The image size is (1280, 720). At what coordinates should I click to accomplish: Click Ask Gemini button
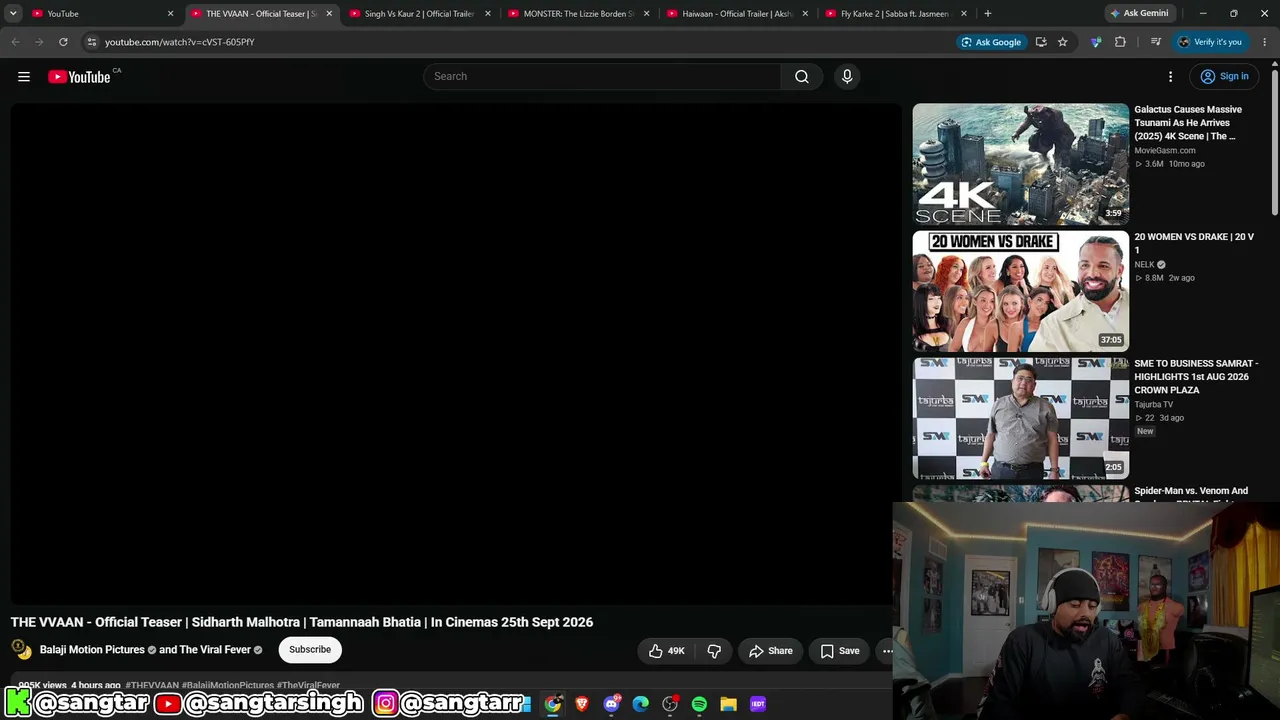tap(1138, 13)
